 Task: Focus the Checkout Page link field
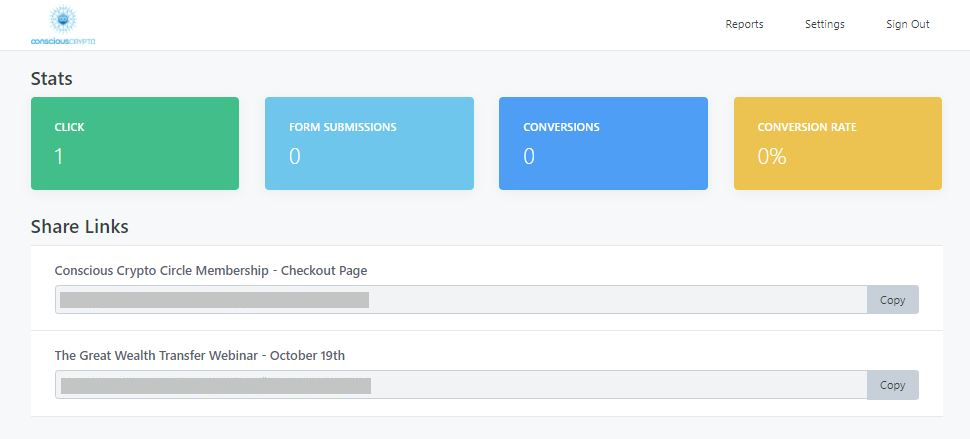point(461,300)
